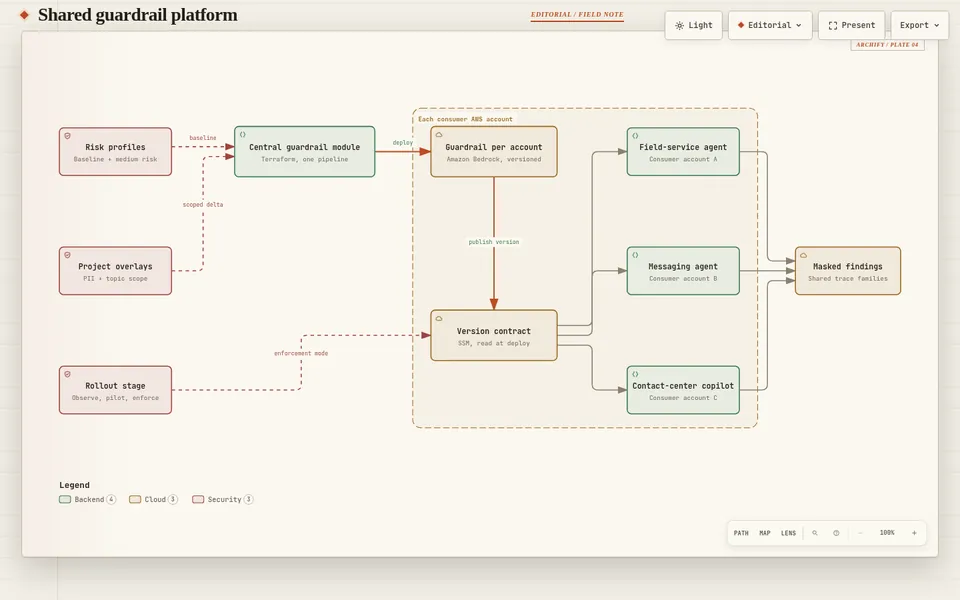Open the Editorial style dropdown
Screen dimensions: 960x600
[770, 25]
